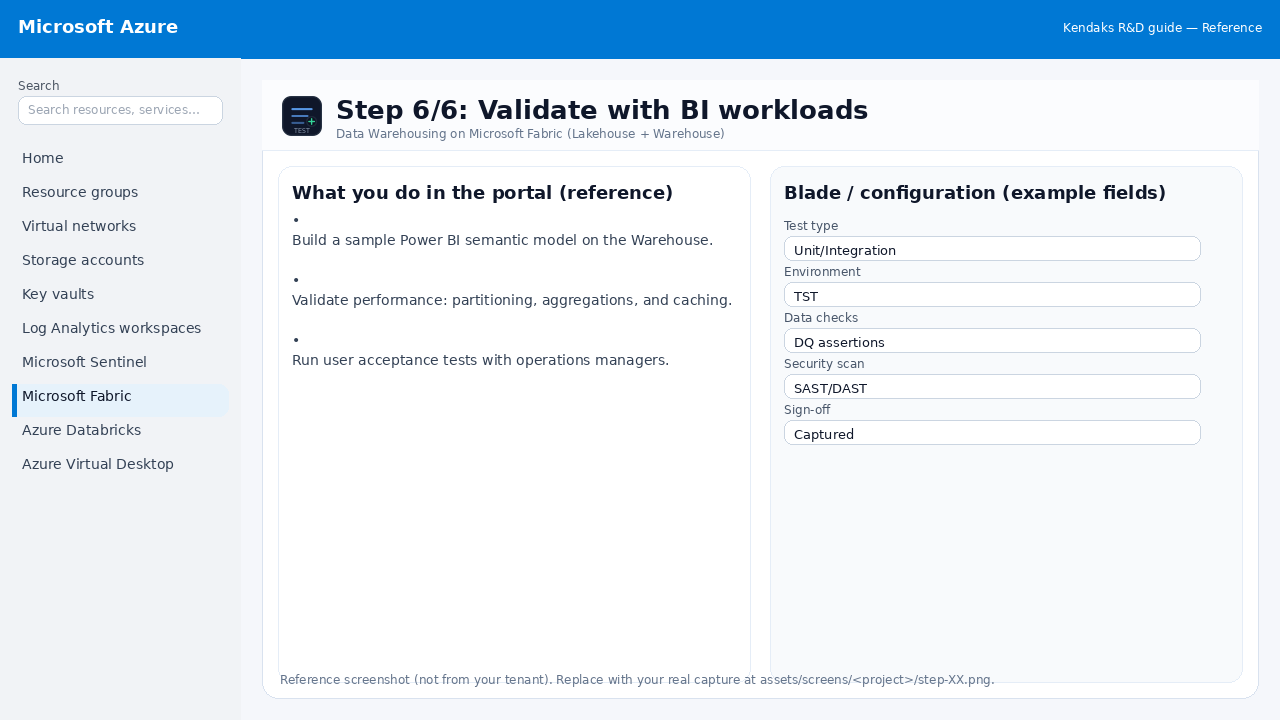Open Azure Databricks
Image resolution: width=1280 pixels, height=720 pixels.
[120, 430]
